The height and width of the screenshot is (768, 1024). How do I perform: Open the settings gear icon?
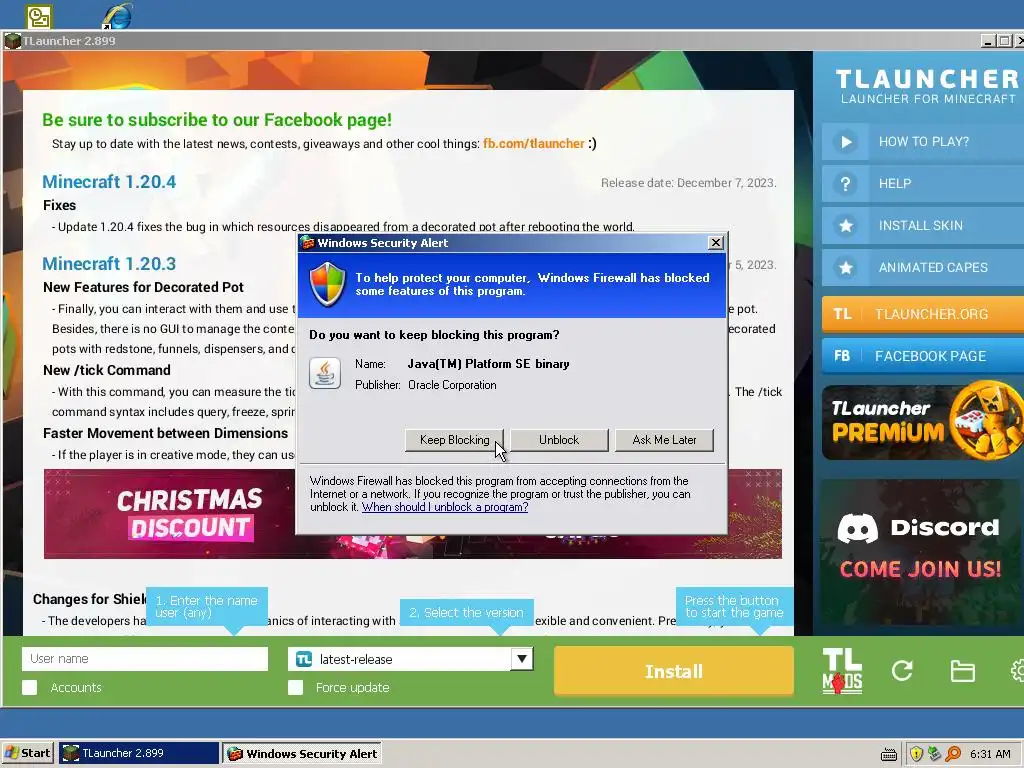coord(1017,671)
